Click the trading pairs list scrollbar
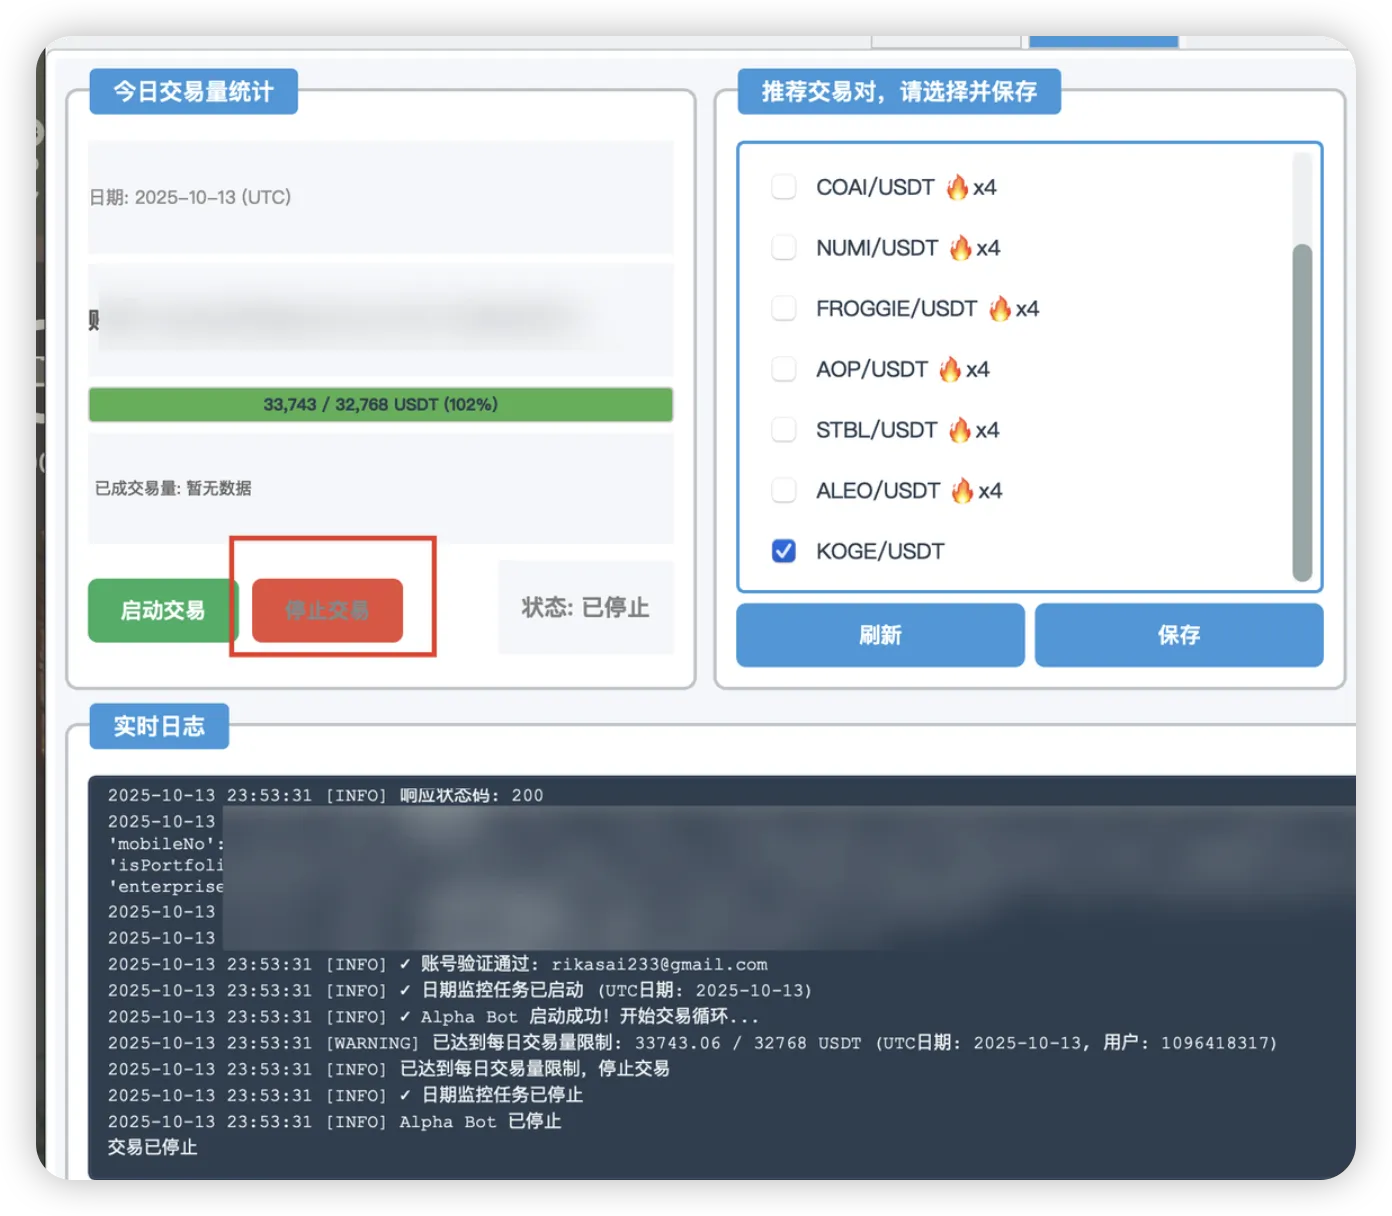1392x1216 pixels. [1301, 410]
